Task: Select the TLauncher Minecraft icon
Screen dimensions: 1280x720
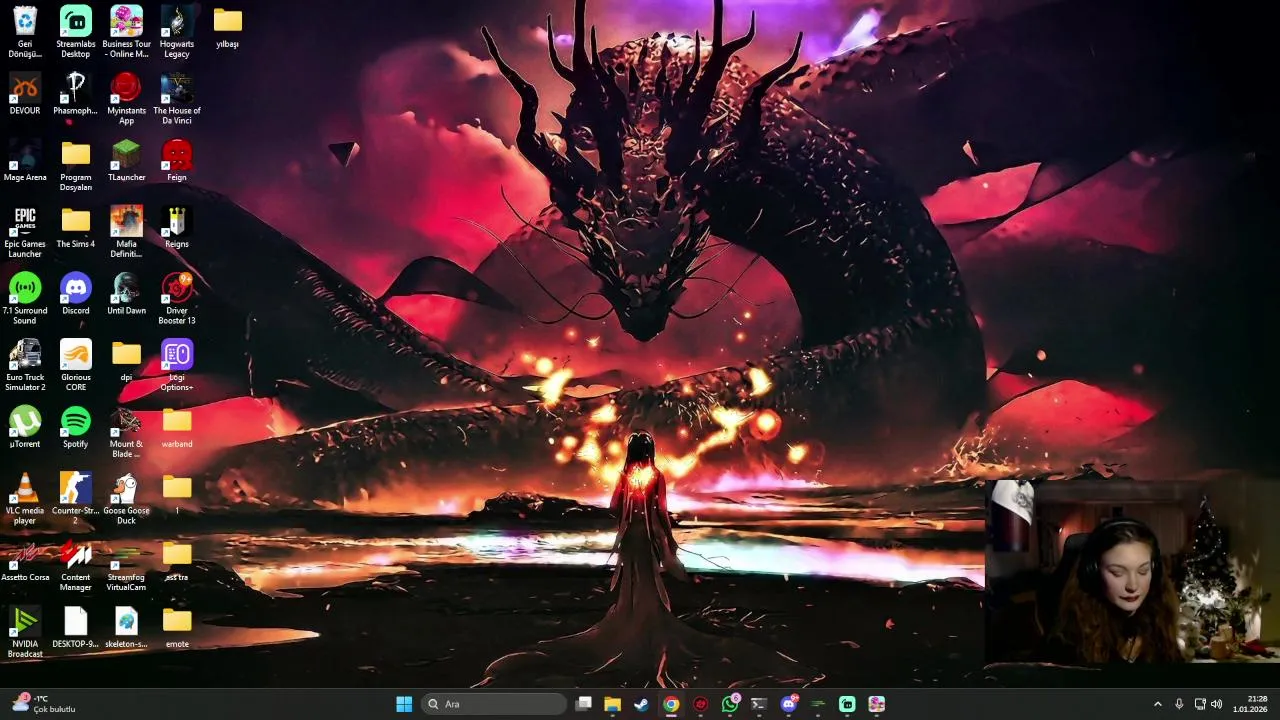Action: tap(126, 160)
